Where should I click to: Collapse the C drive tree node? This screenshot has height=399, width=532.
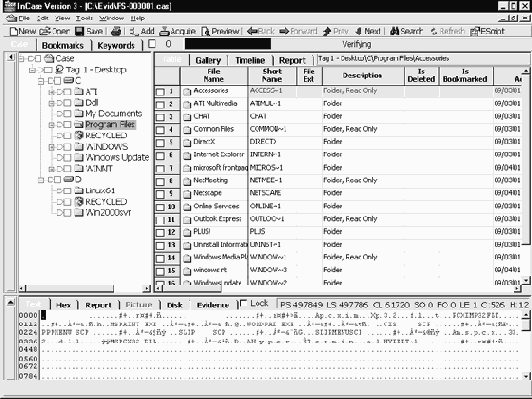pyautogui.click(x=41, y=81)
